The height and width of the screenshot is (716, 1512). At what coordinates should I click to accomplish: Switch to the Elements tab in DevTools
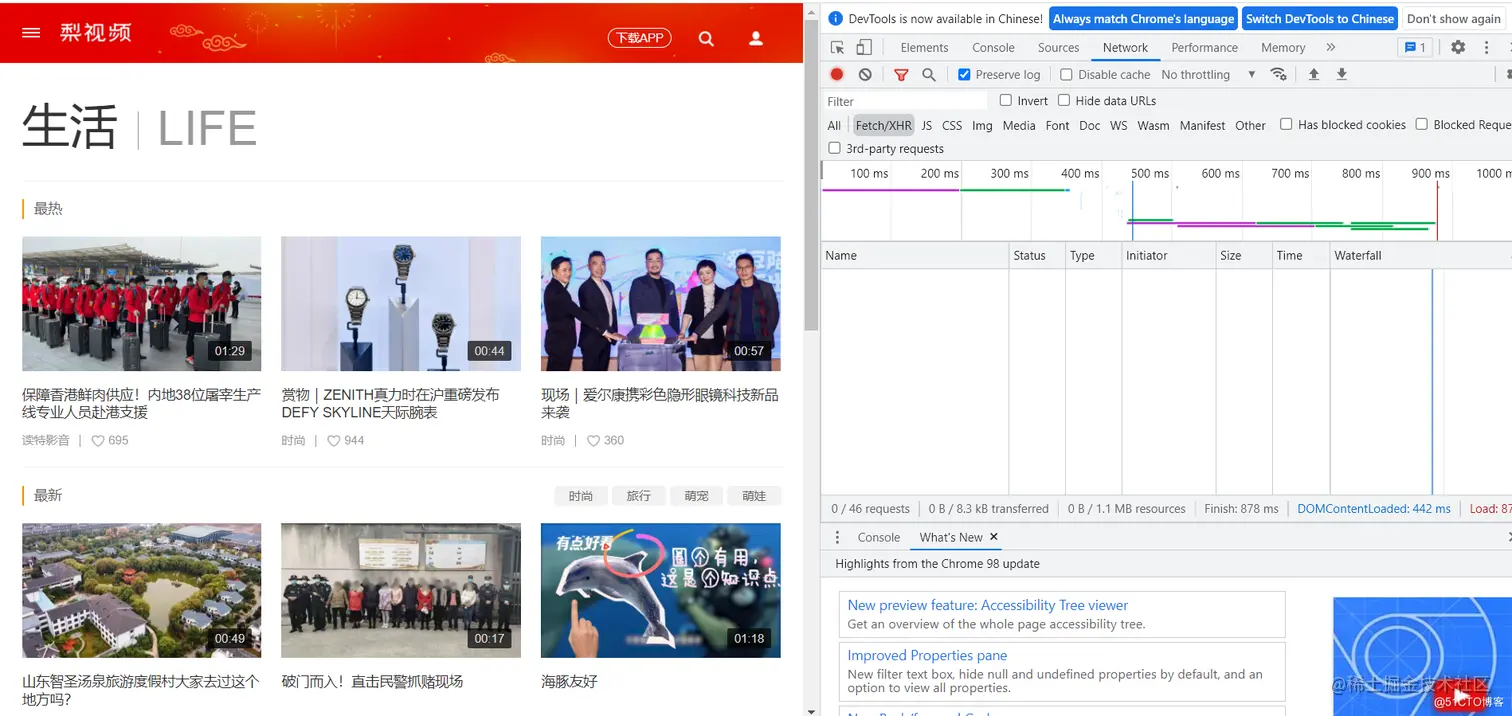[x=924, y=47]
